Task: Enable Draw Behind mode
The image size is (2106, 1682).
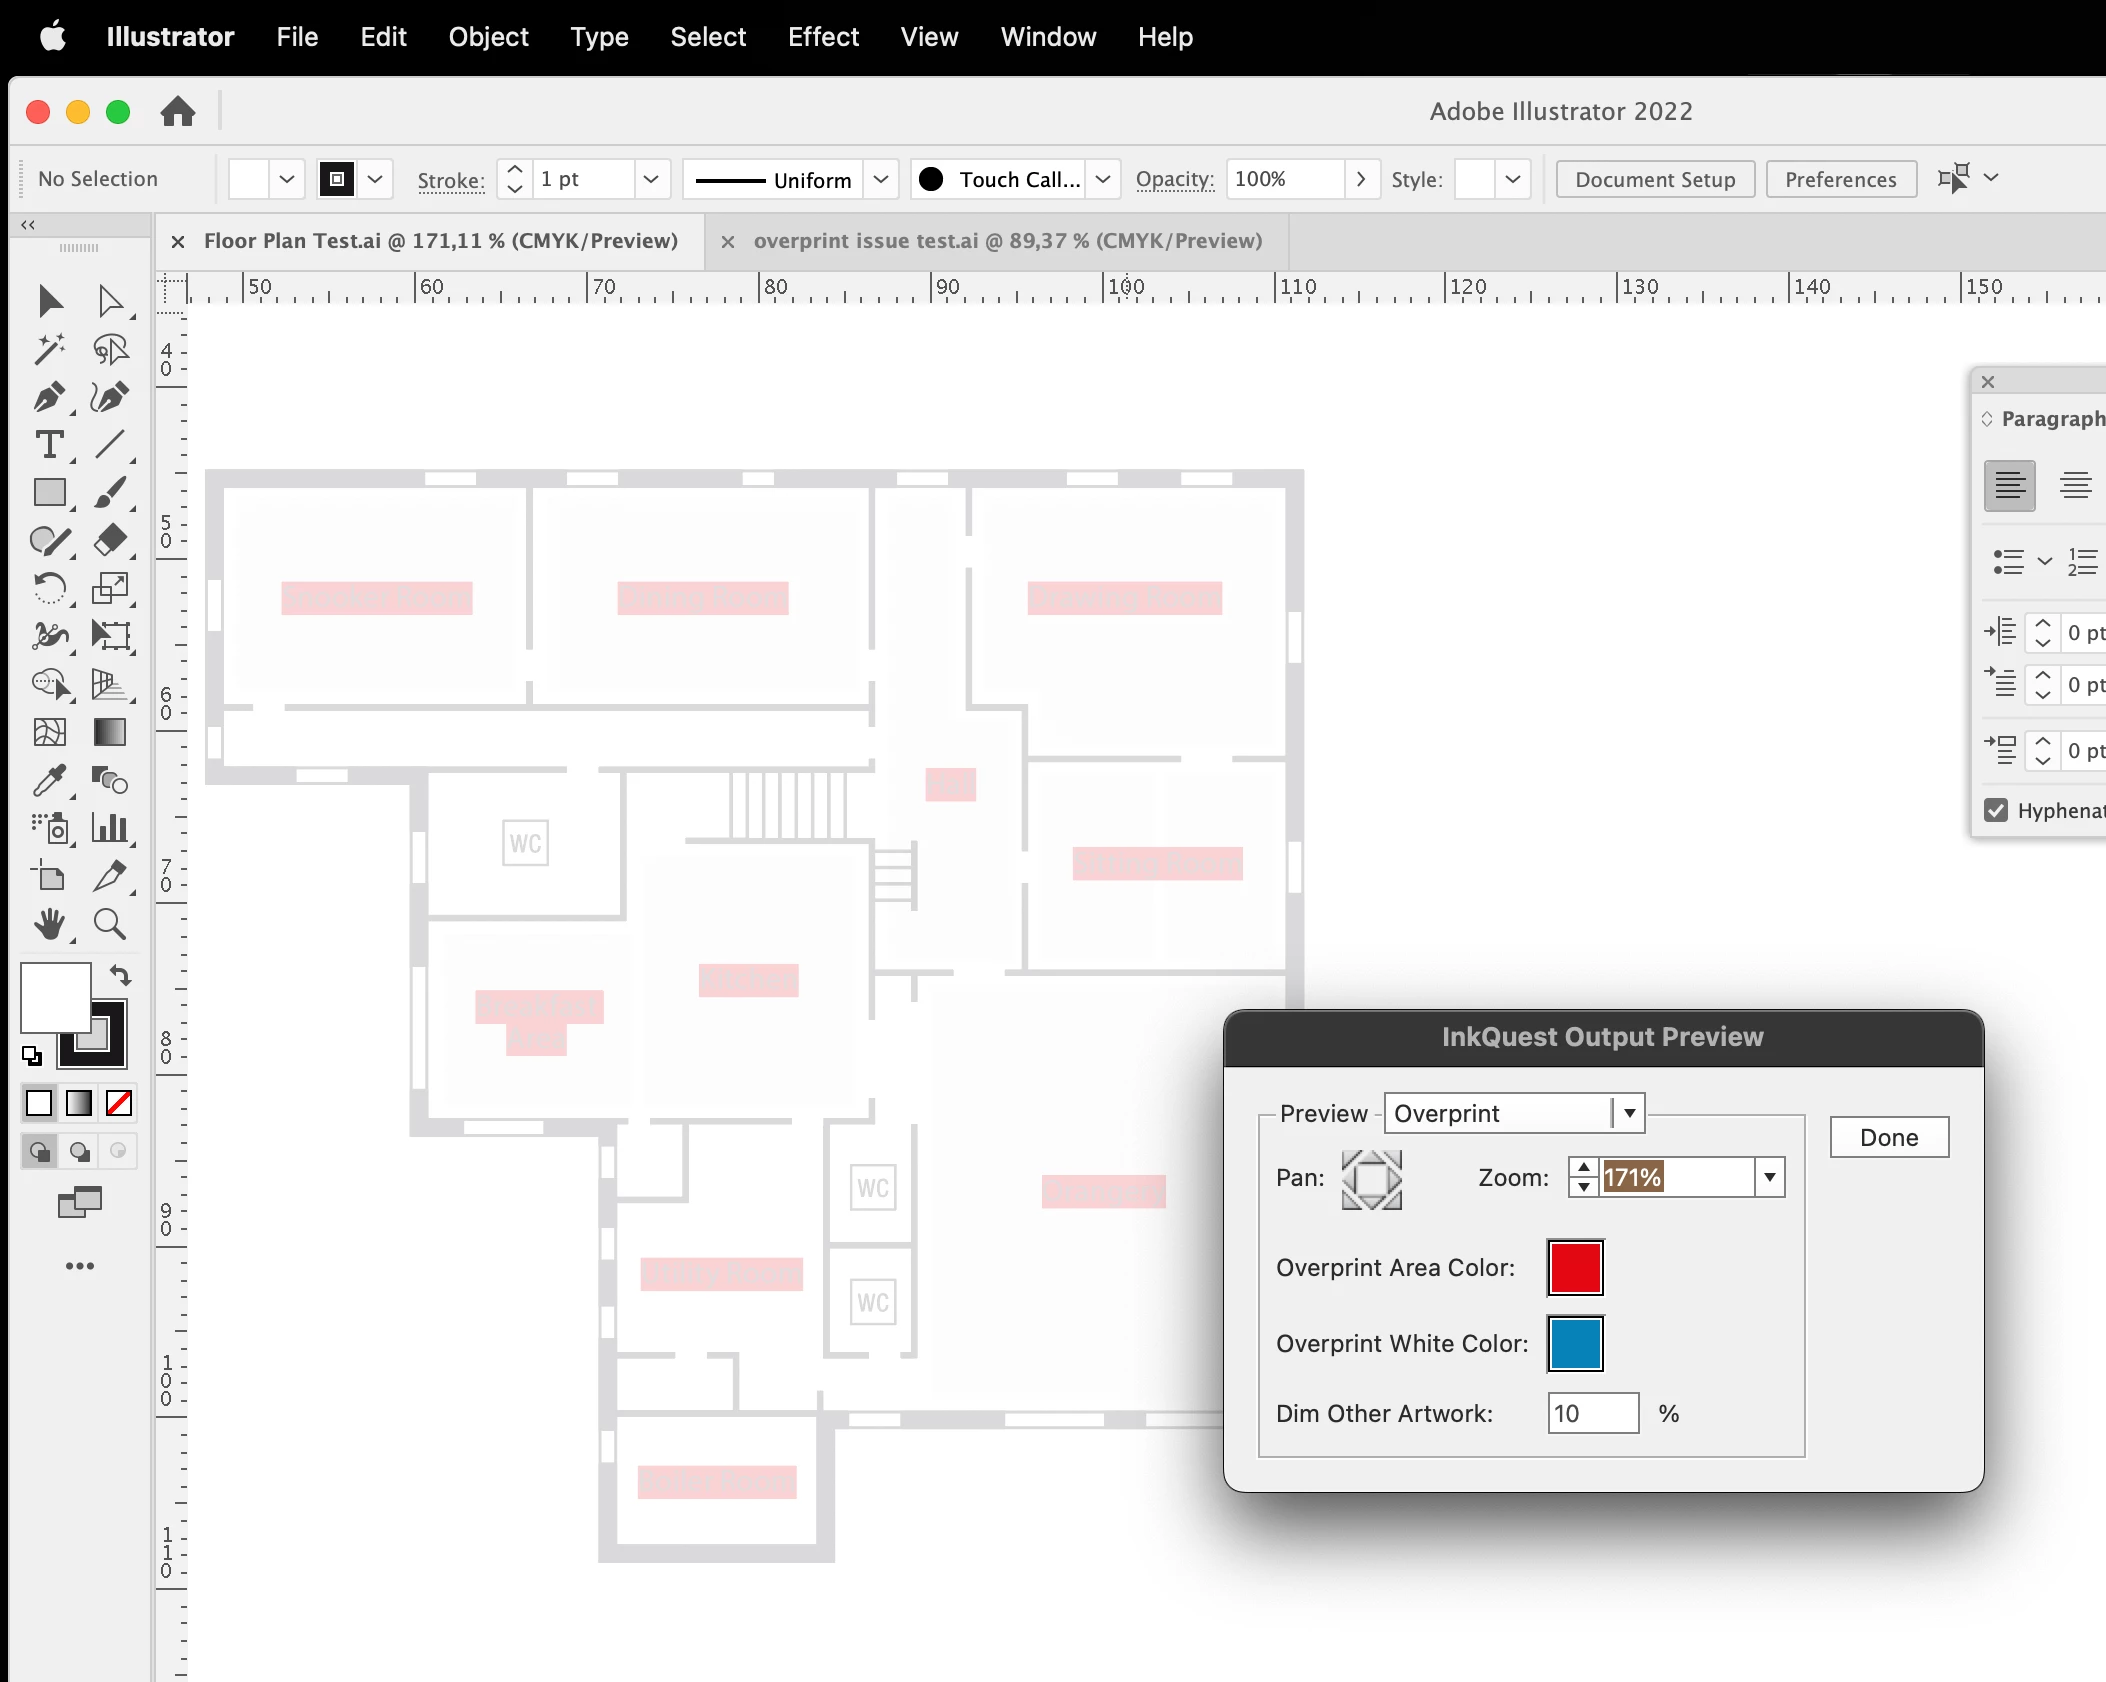Action: pyautogui.click(x=79, y=1151)
